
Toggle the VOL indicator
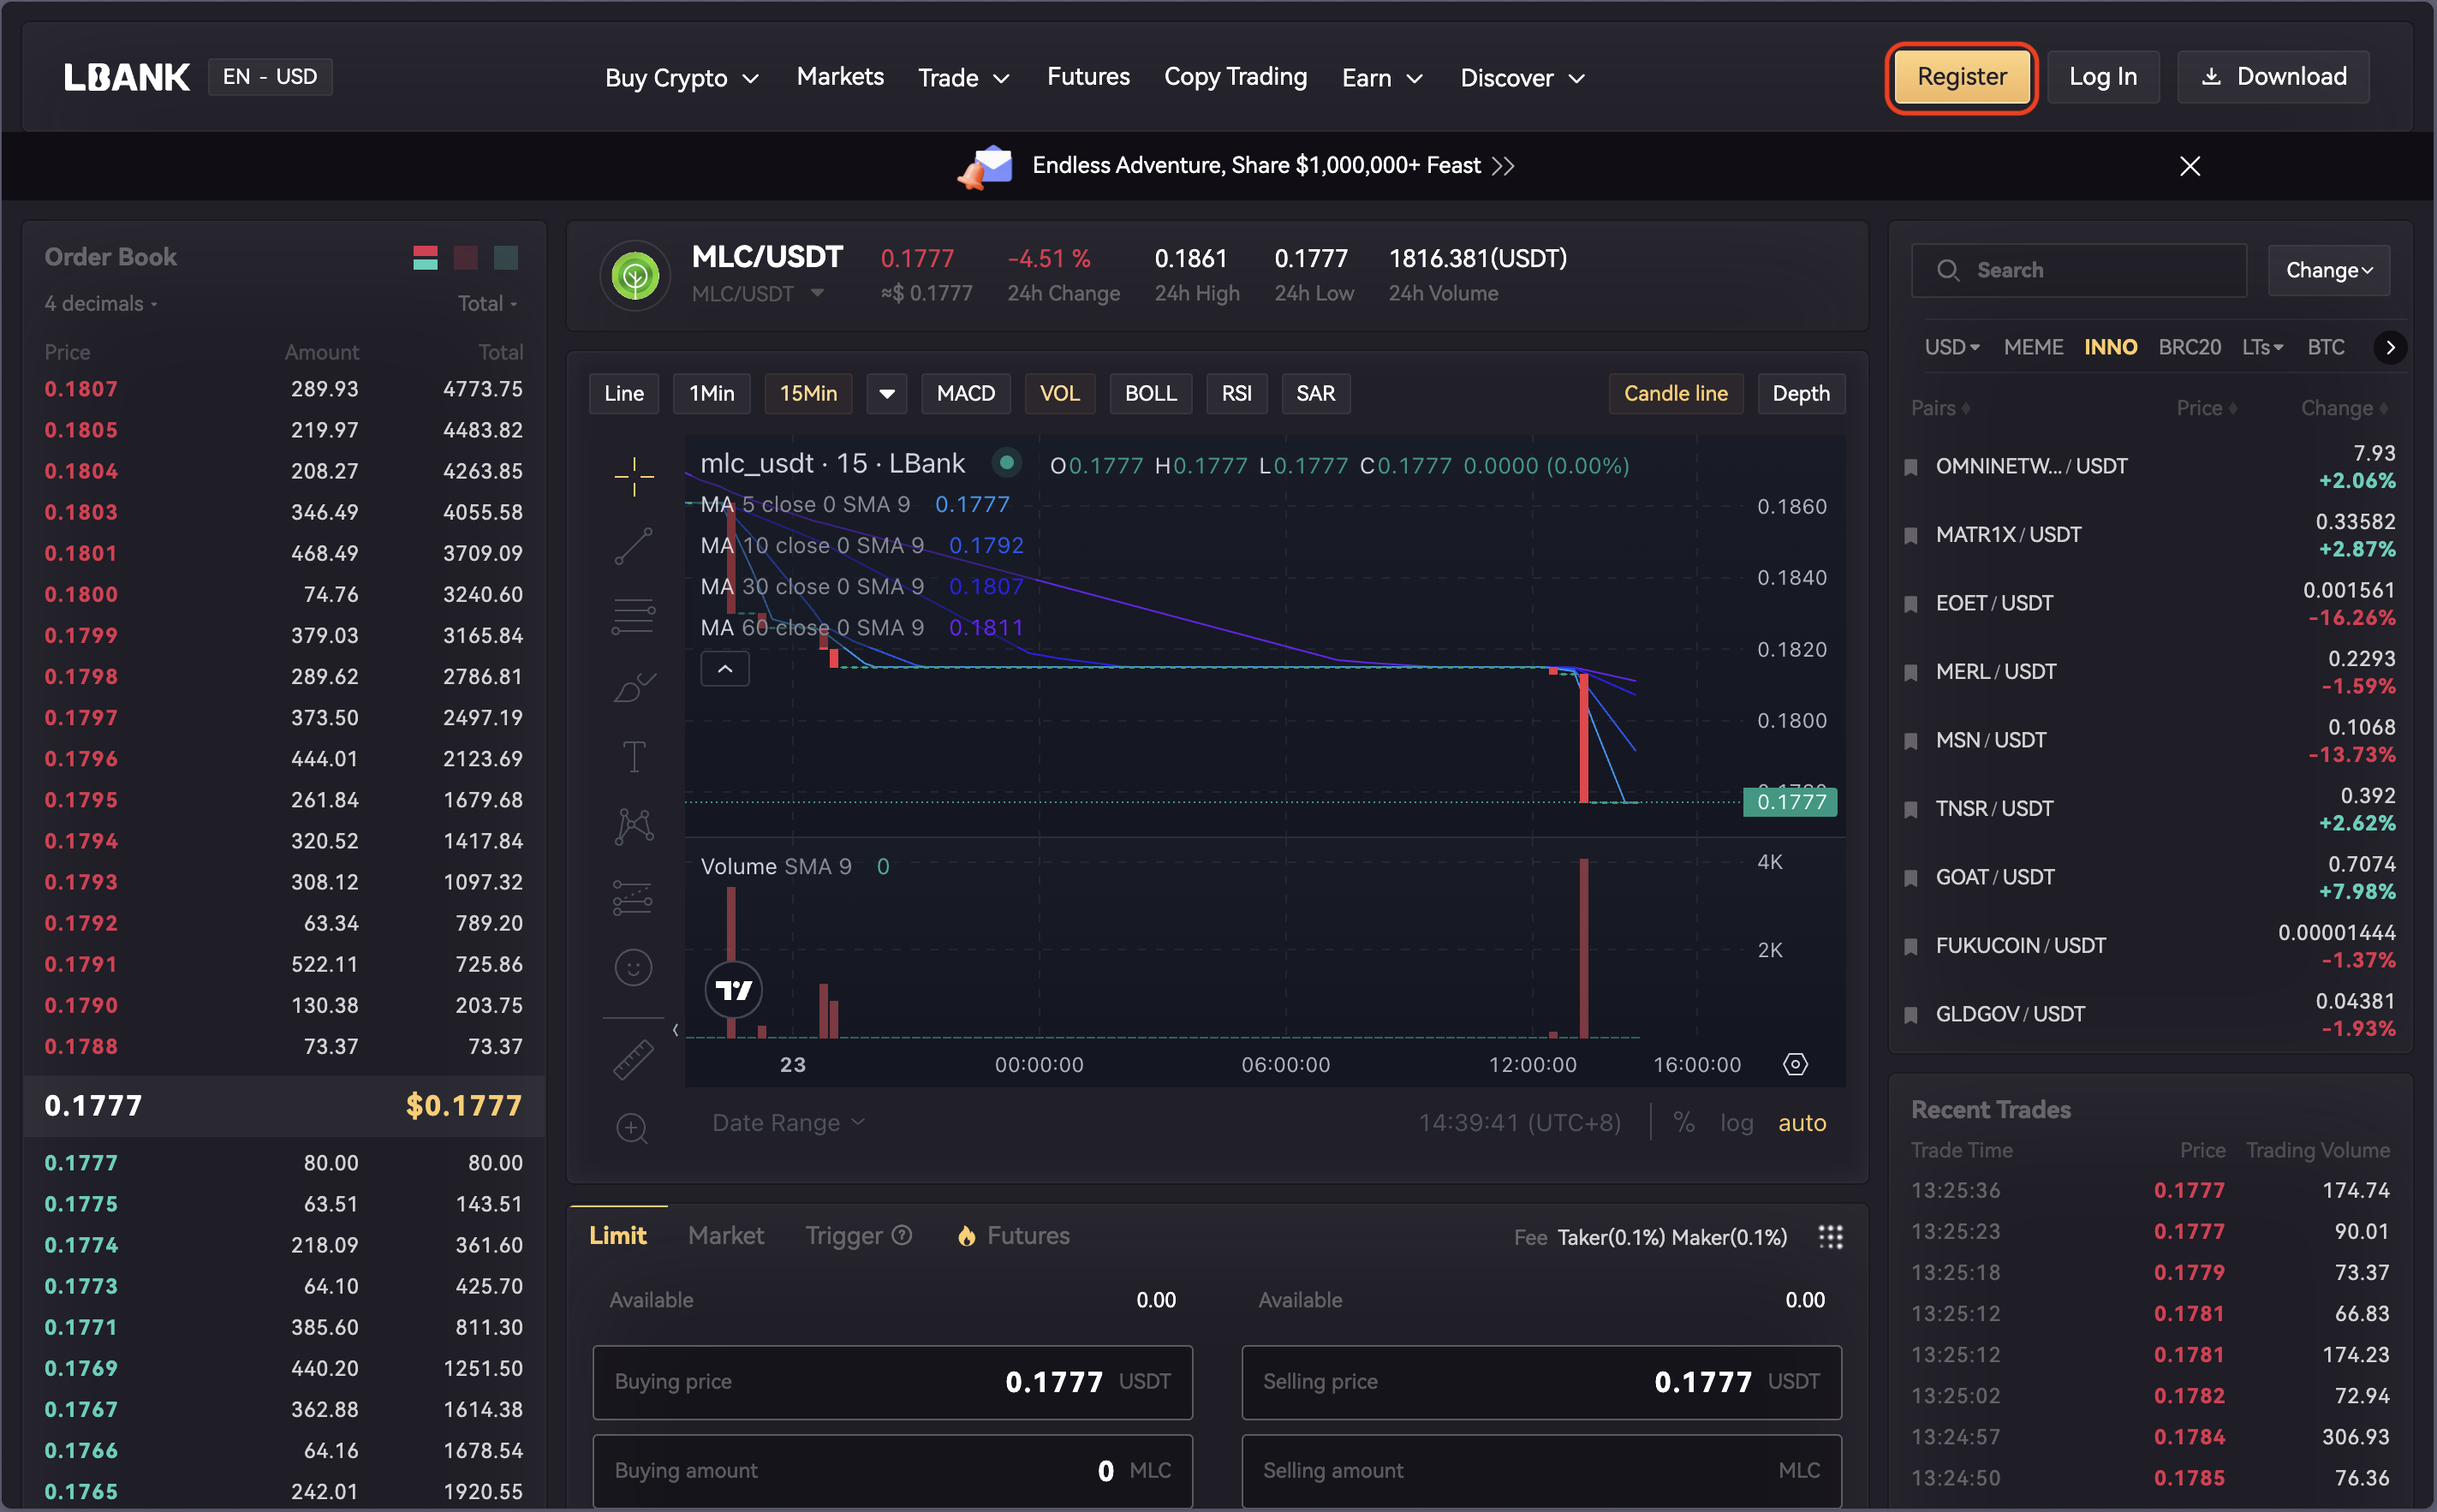(1060, 394)
